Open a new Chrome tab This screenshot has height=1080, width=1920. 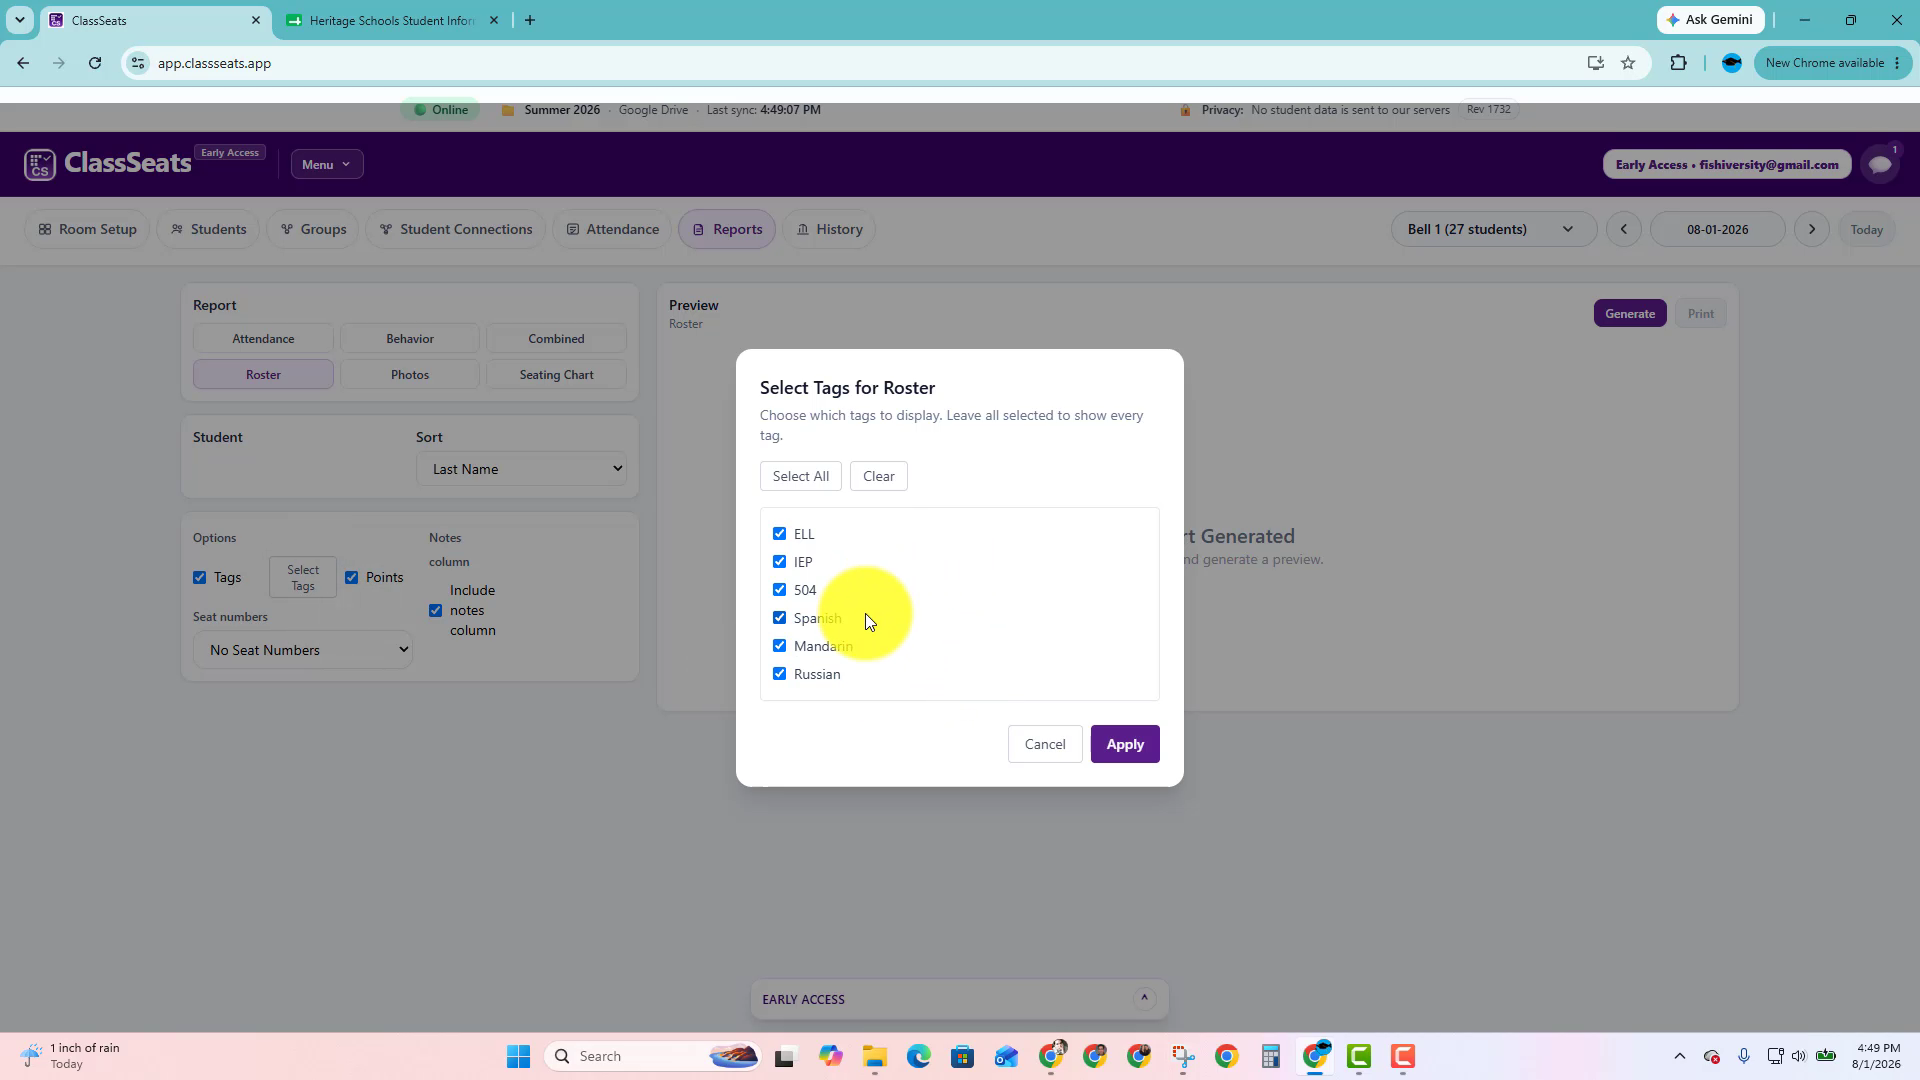click(x=530, y=20)
